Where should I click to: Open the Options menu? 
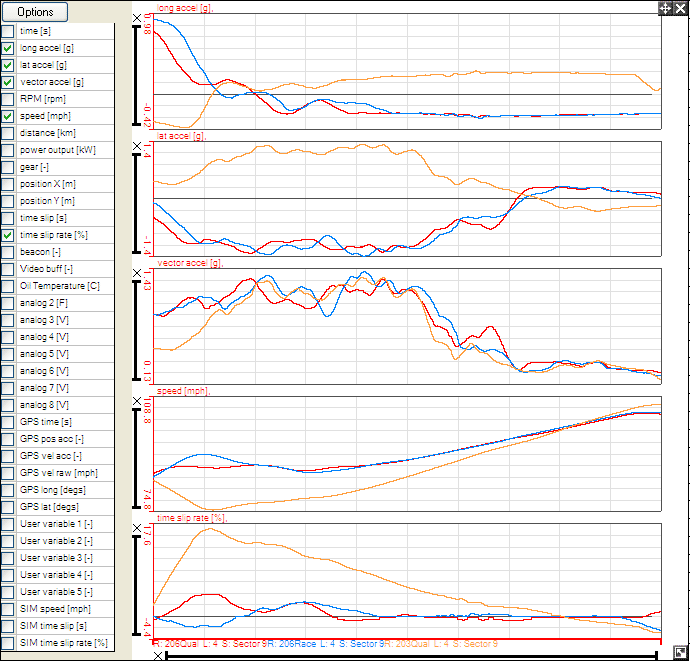point(35,11)
